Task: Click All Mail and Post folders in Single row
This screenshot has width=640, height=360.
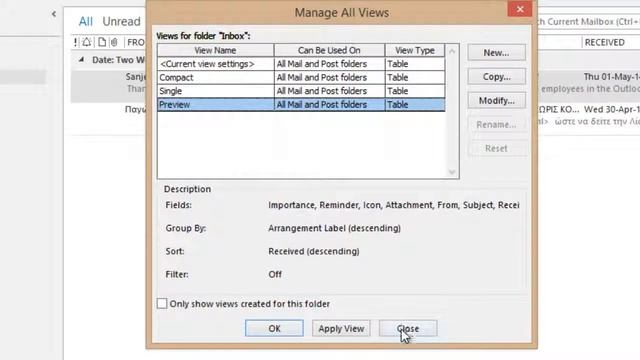Action: [x=329, y=91]
